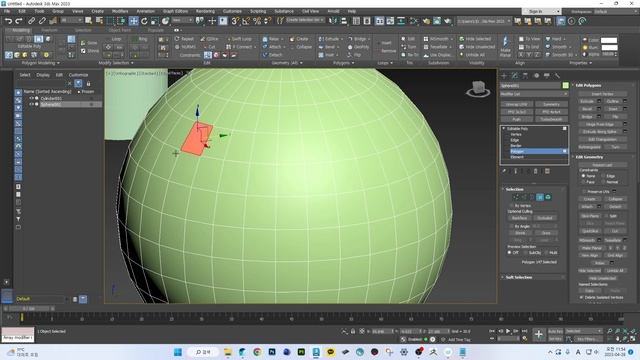Click the Sphere001 object name field
Image resolution: width=640 pixels, height=360 pixels.
[531, 85]
